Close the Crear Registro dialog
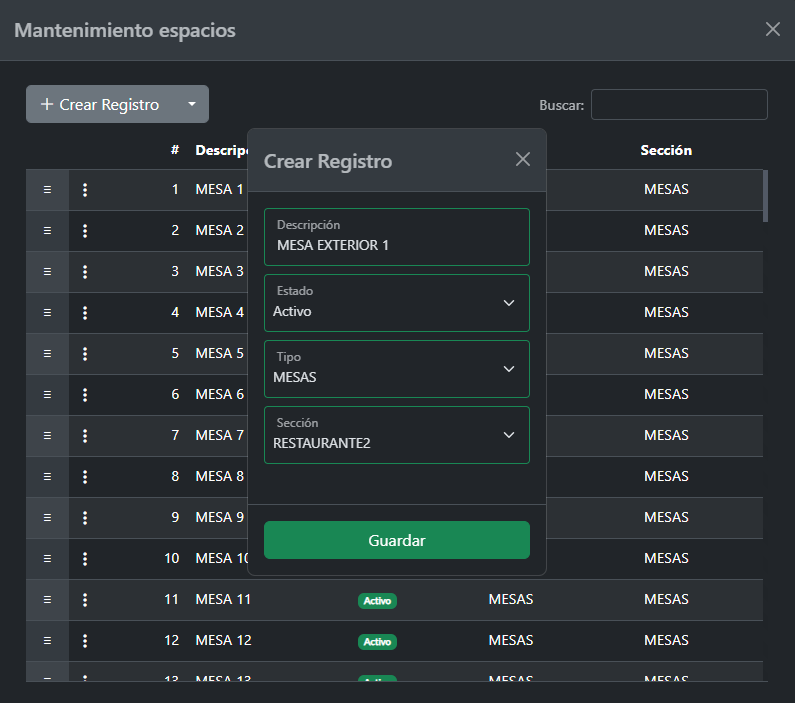The height and width of the screenshot is (703, 795). click(x=522, y=160)
